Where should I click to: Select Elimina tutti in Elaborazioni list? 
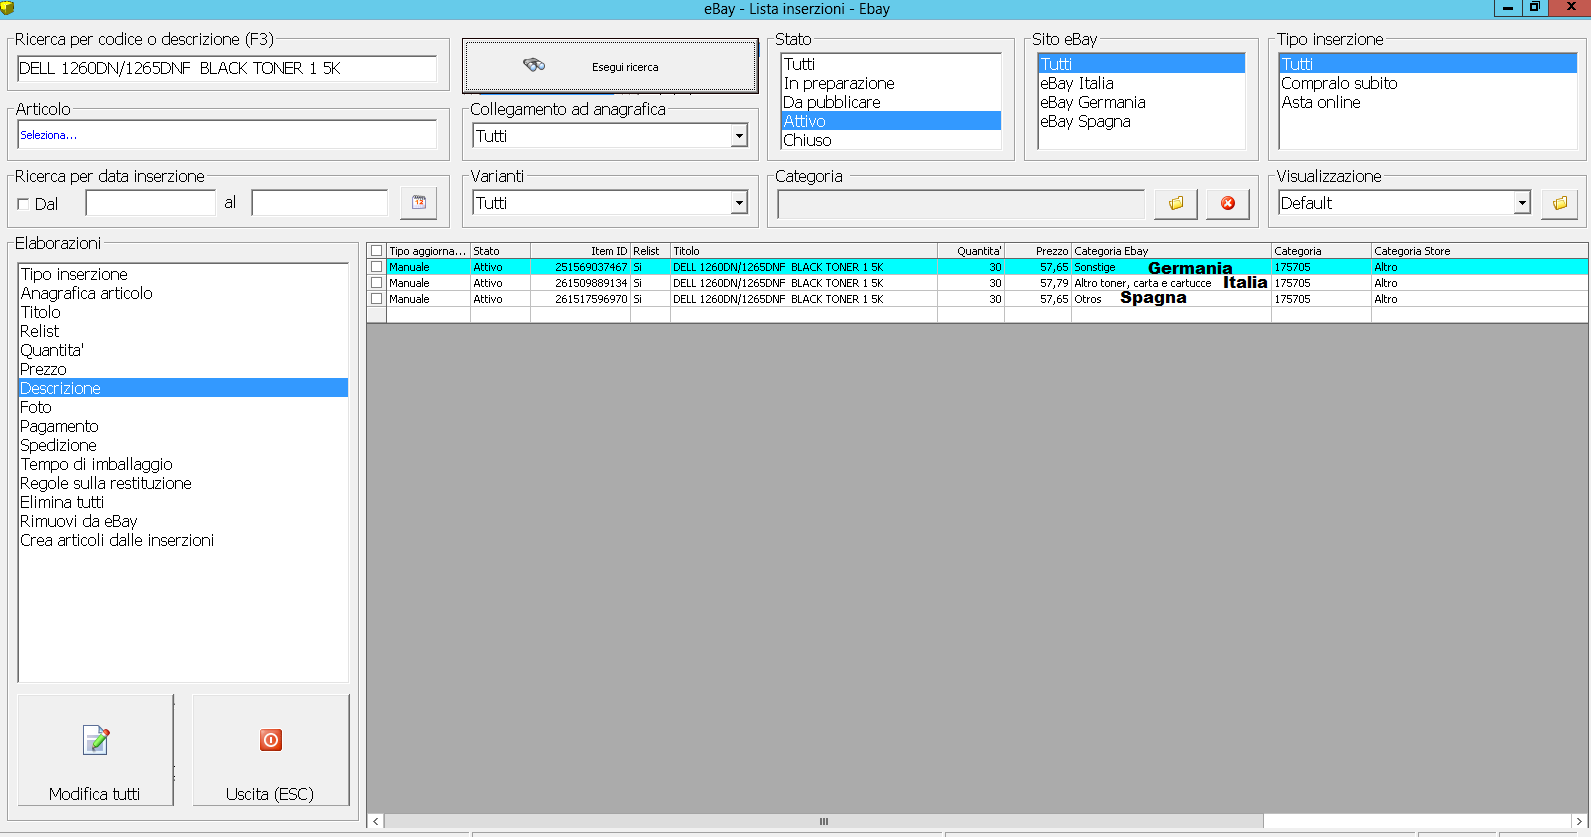click(x=183, y=502)
